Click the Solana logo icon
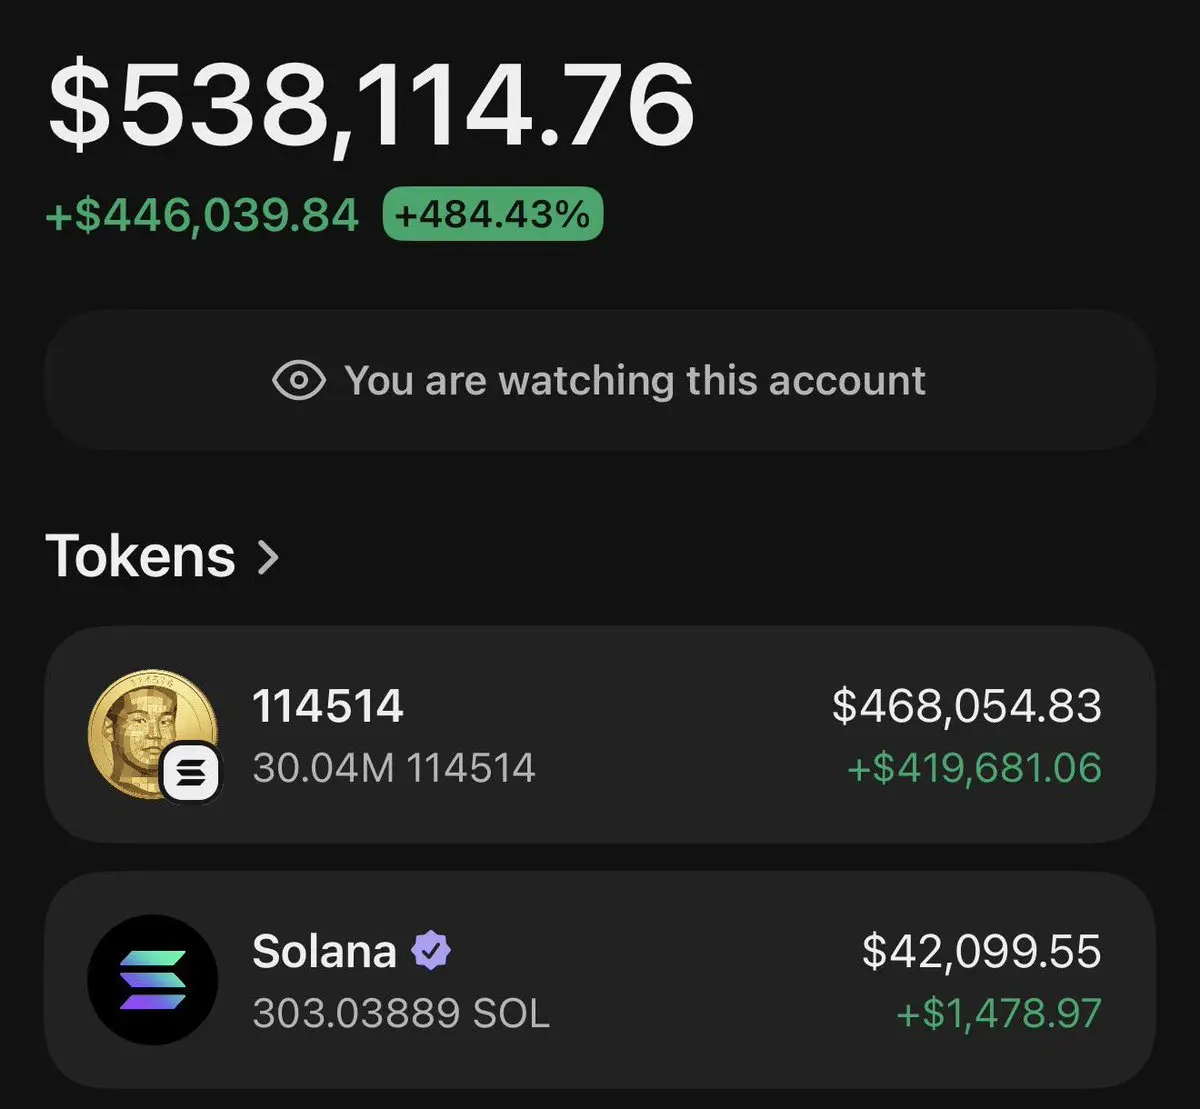 [152, 980]
